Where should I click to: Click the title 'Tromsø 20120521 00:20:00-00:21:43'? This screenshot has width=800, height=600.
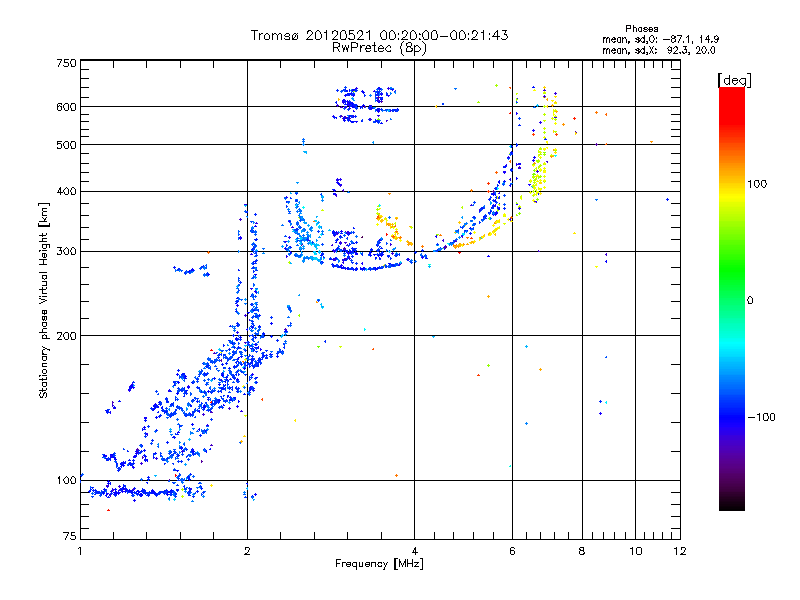pos(379,35)
